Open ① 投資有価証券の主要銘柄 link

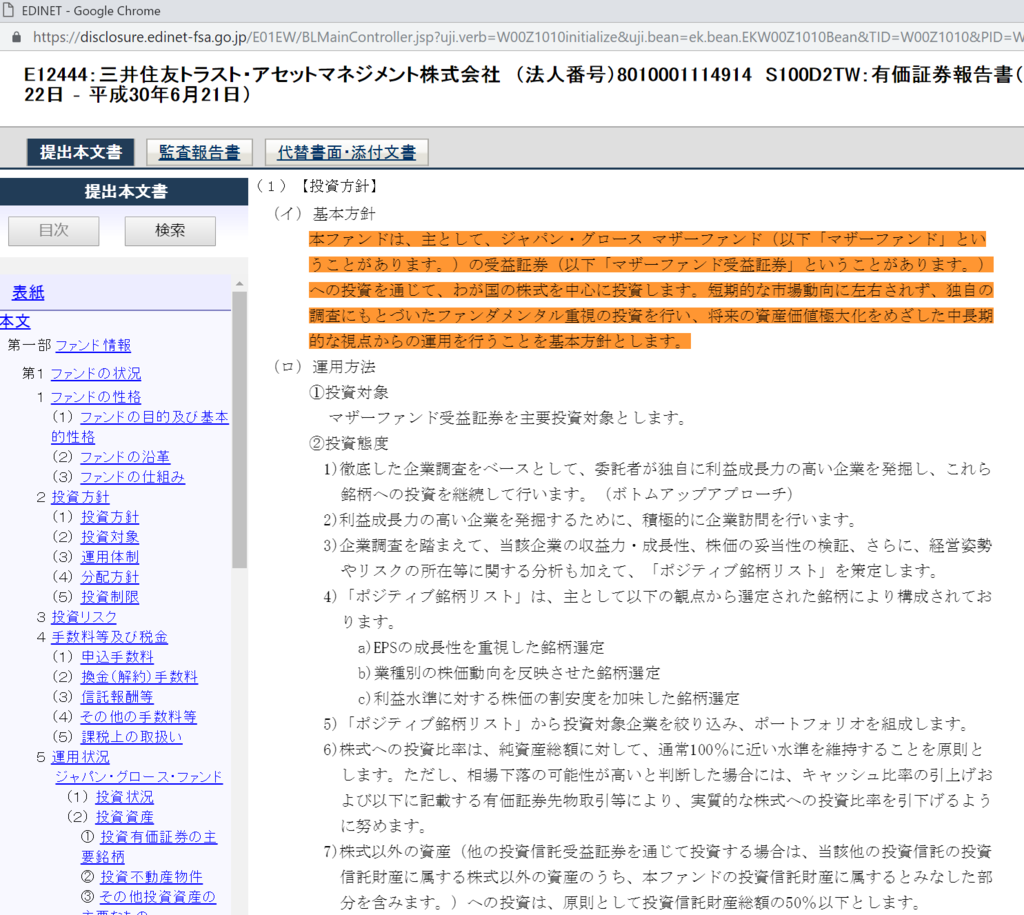(158, 837)
